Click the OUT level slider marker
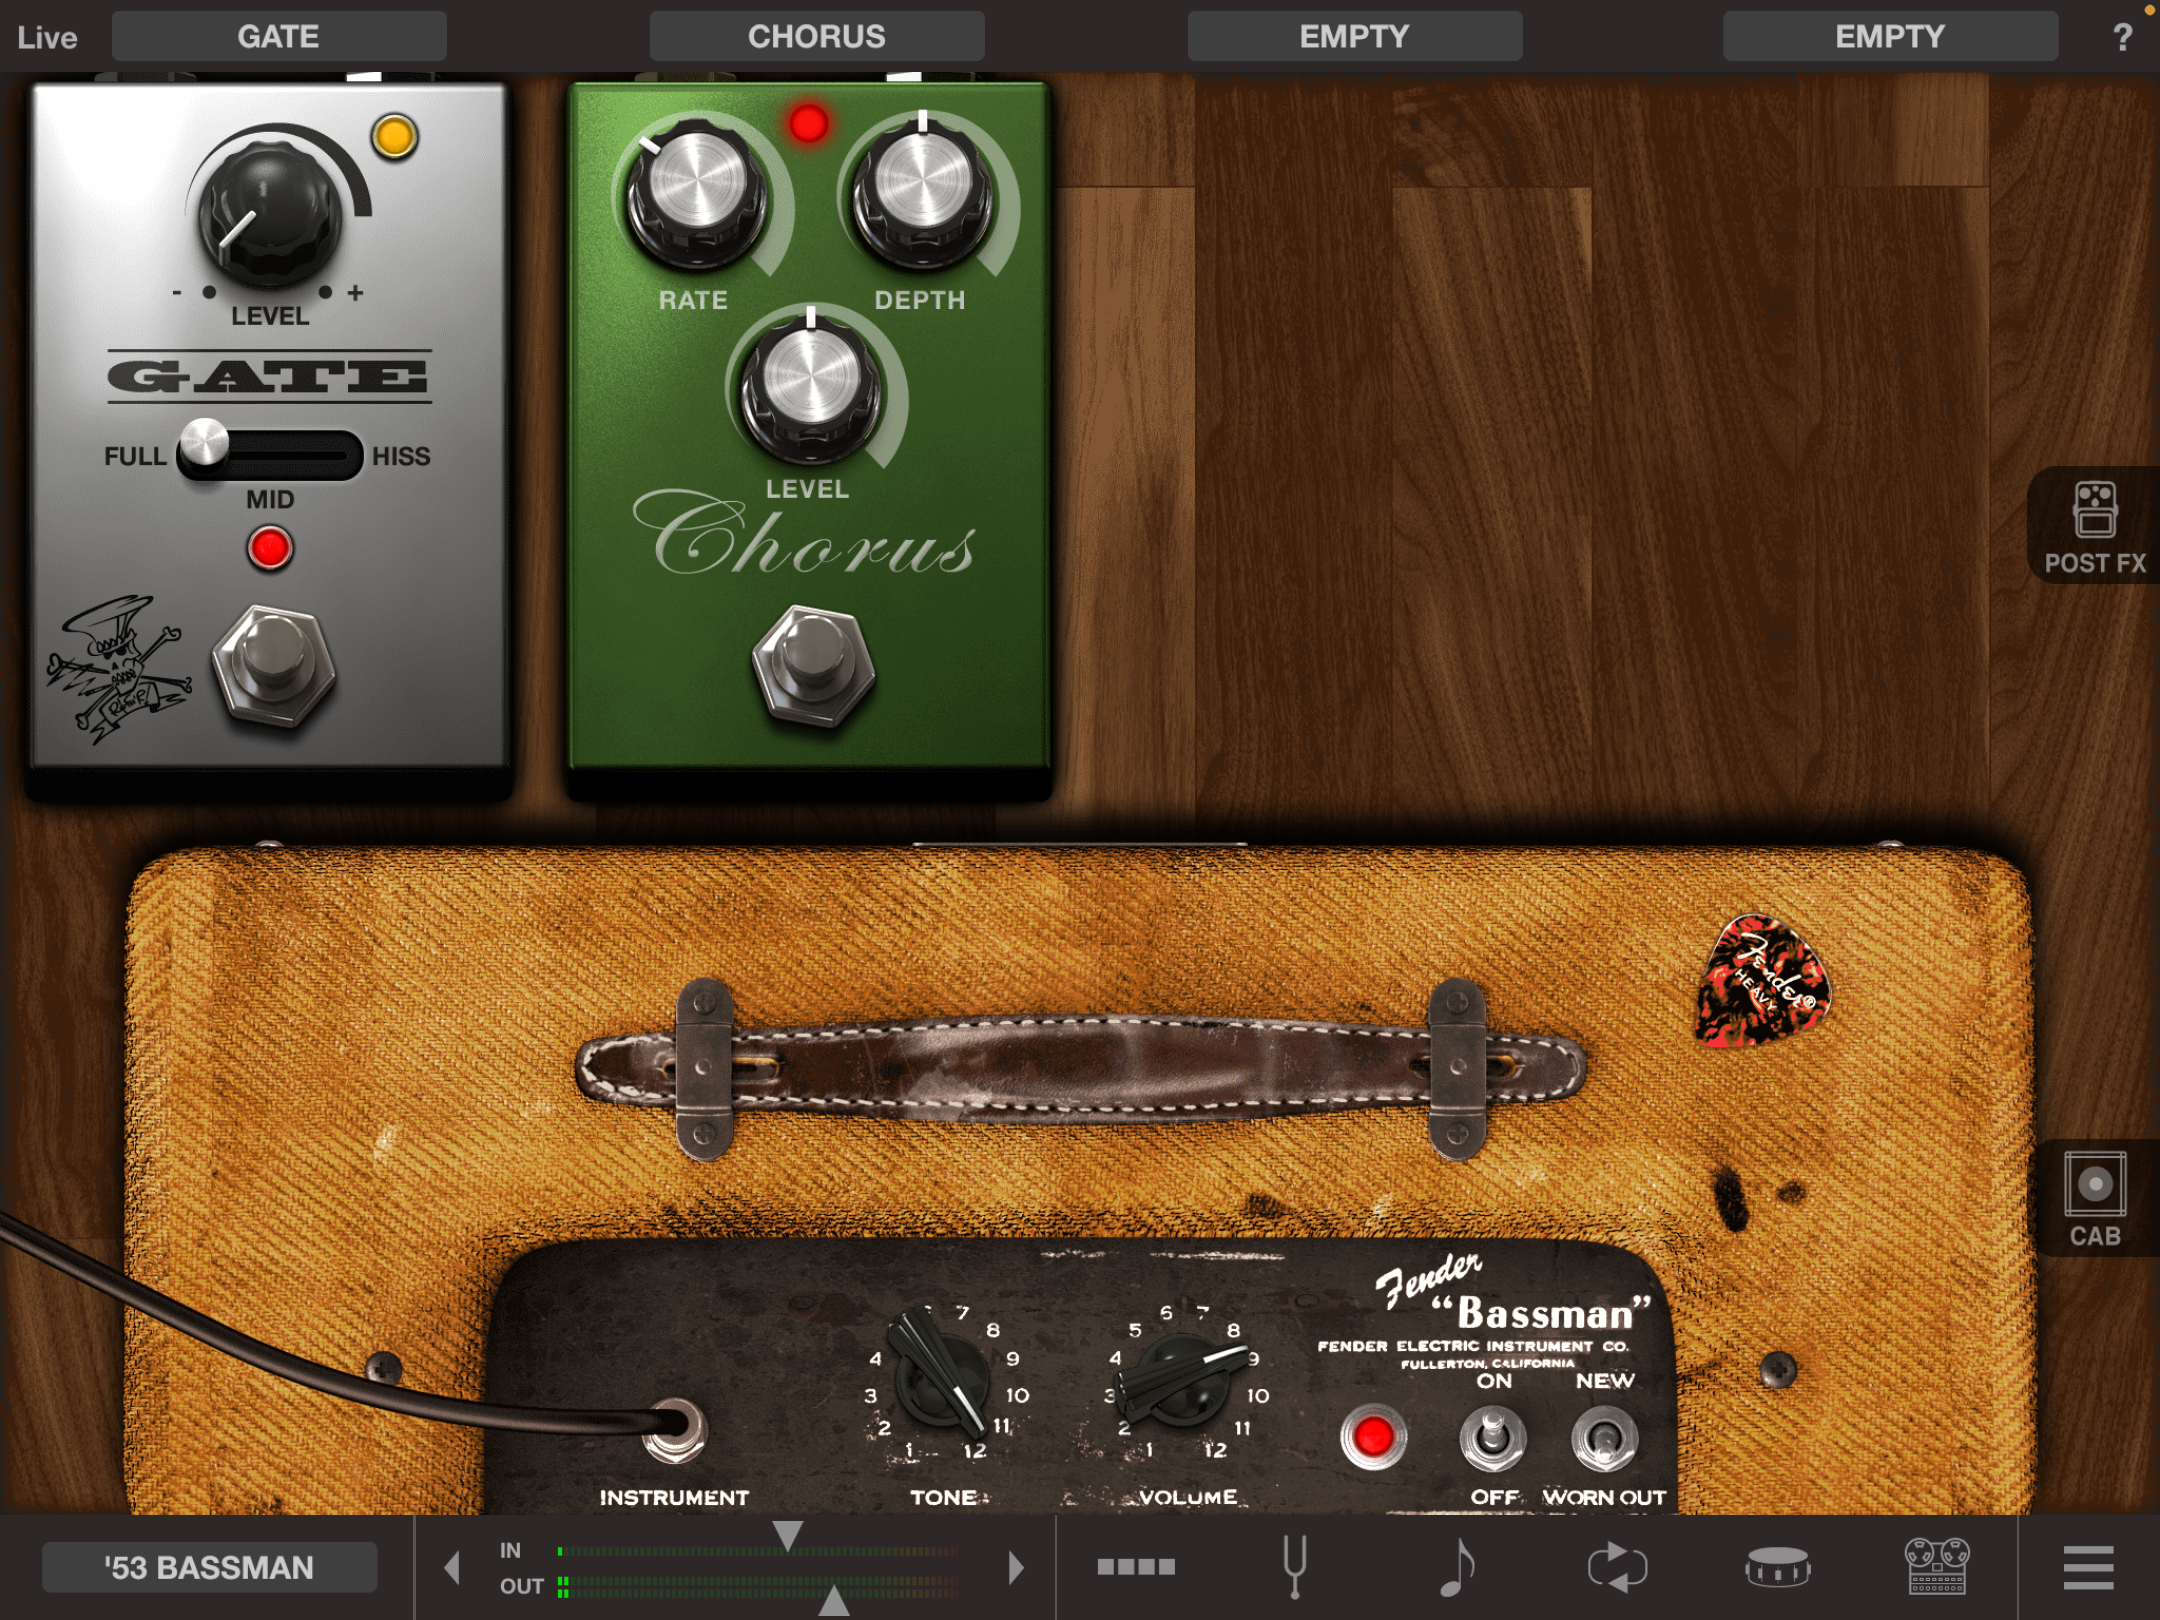 click(x=834, y=1601)
